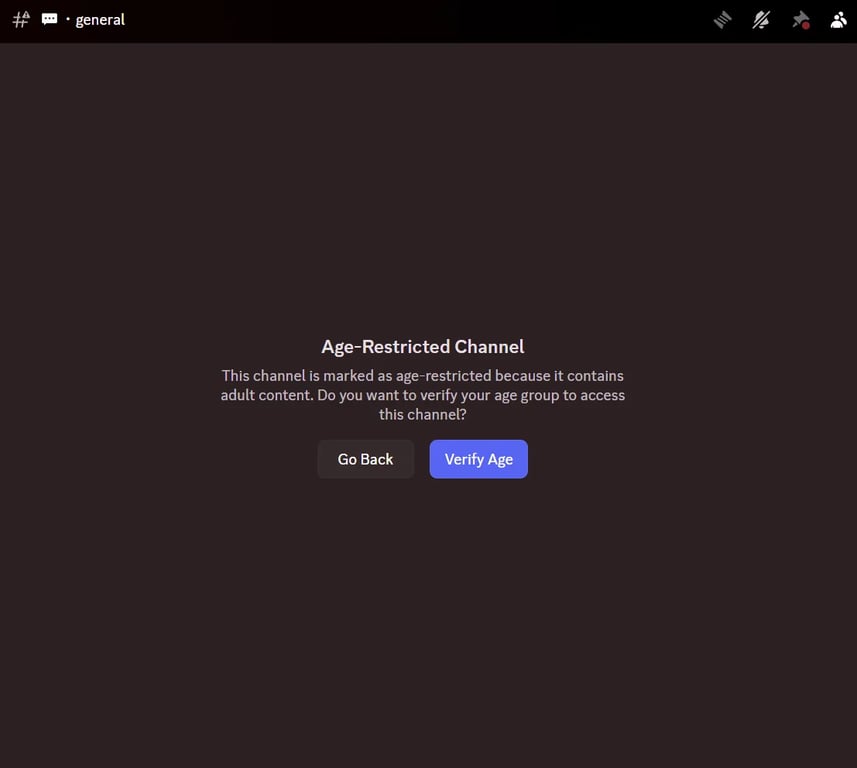Viewport: 857px width, 768px height.
Task: Click the slashed bell to unmute channel
Action: [x=761, y=19]
